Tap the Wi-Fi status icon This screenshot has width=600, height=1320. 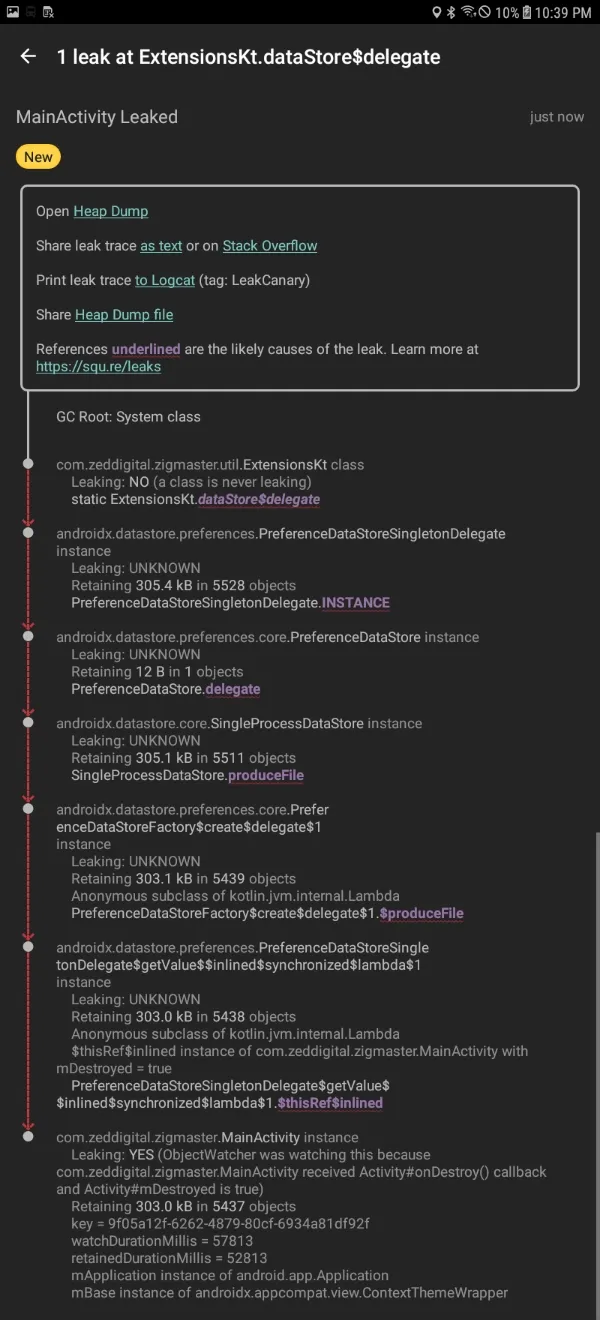[x=467, y=13]
